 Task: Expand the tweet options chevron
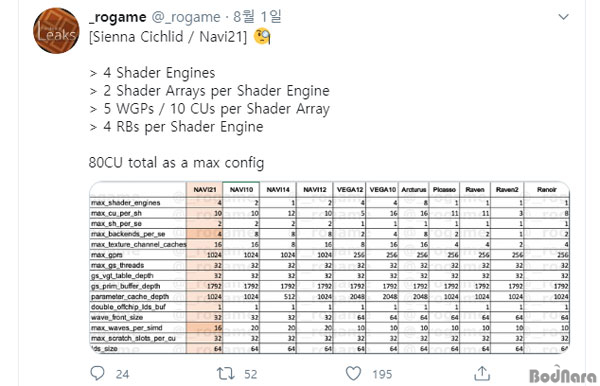tap(563, 17)
